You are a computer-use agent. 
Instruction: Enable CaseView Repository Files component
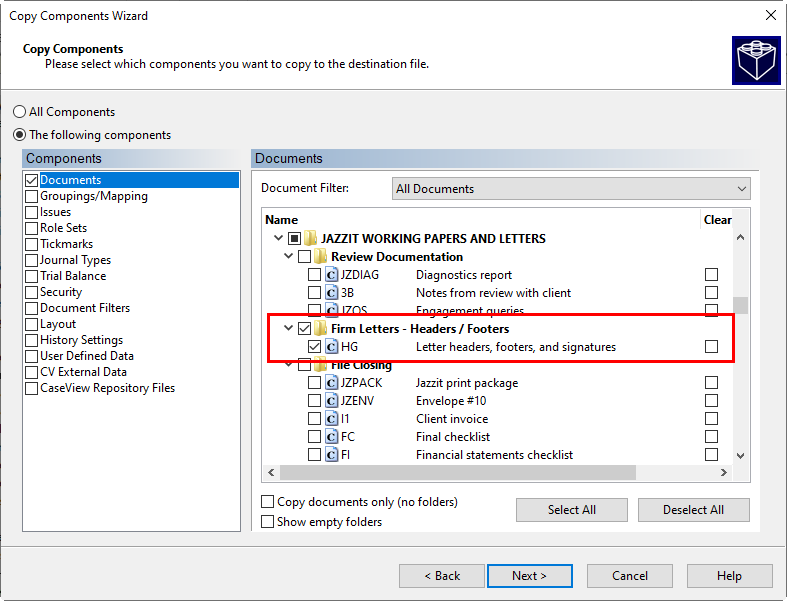click(x=31, y=388)
